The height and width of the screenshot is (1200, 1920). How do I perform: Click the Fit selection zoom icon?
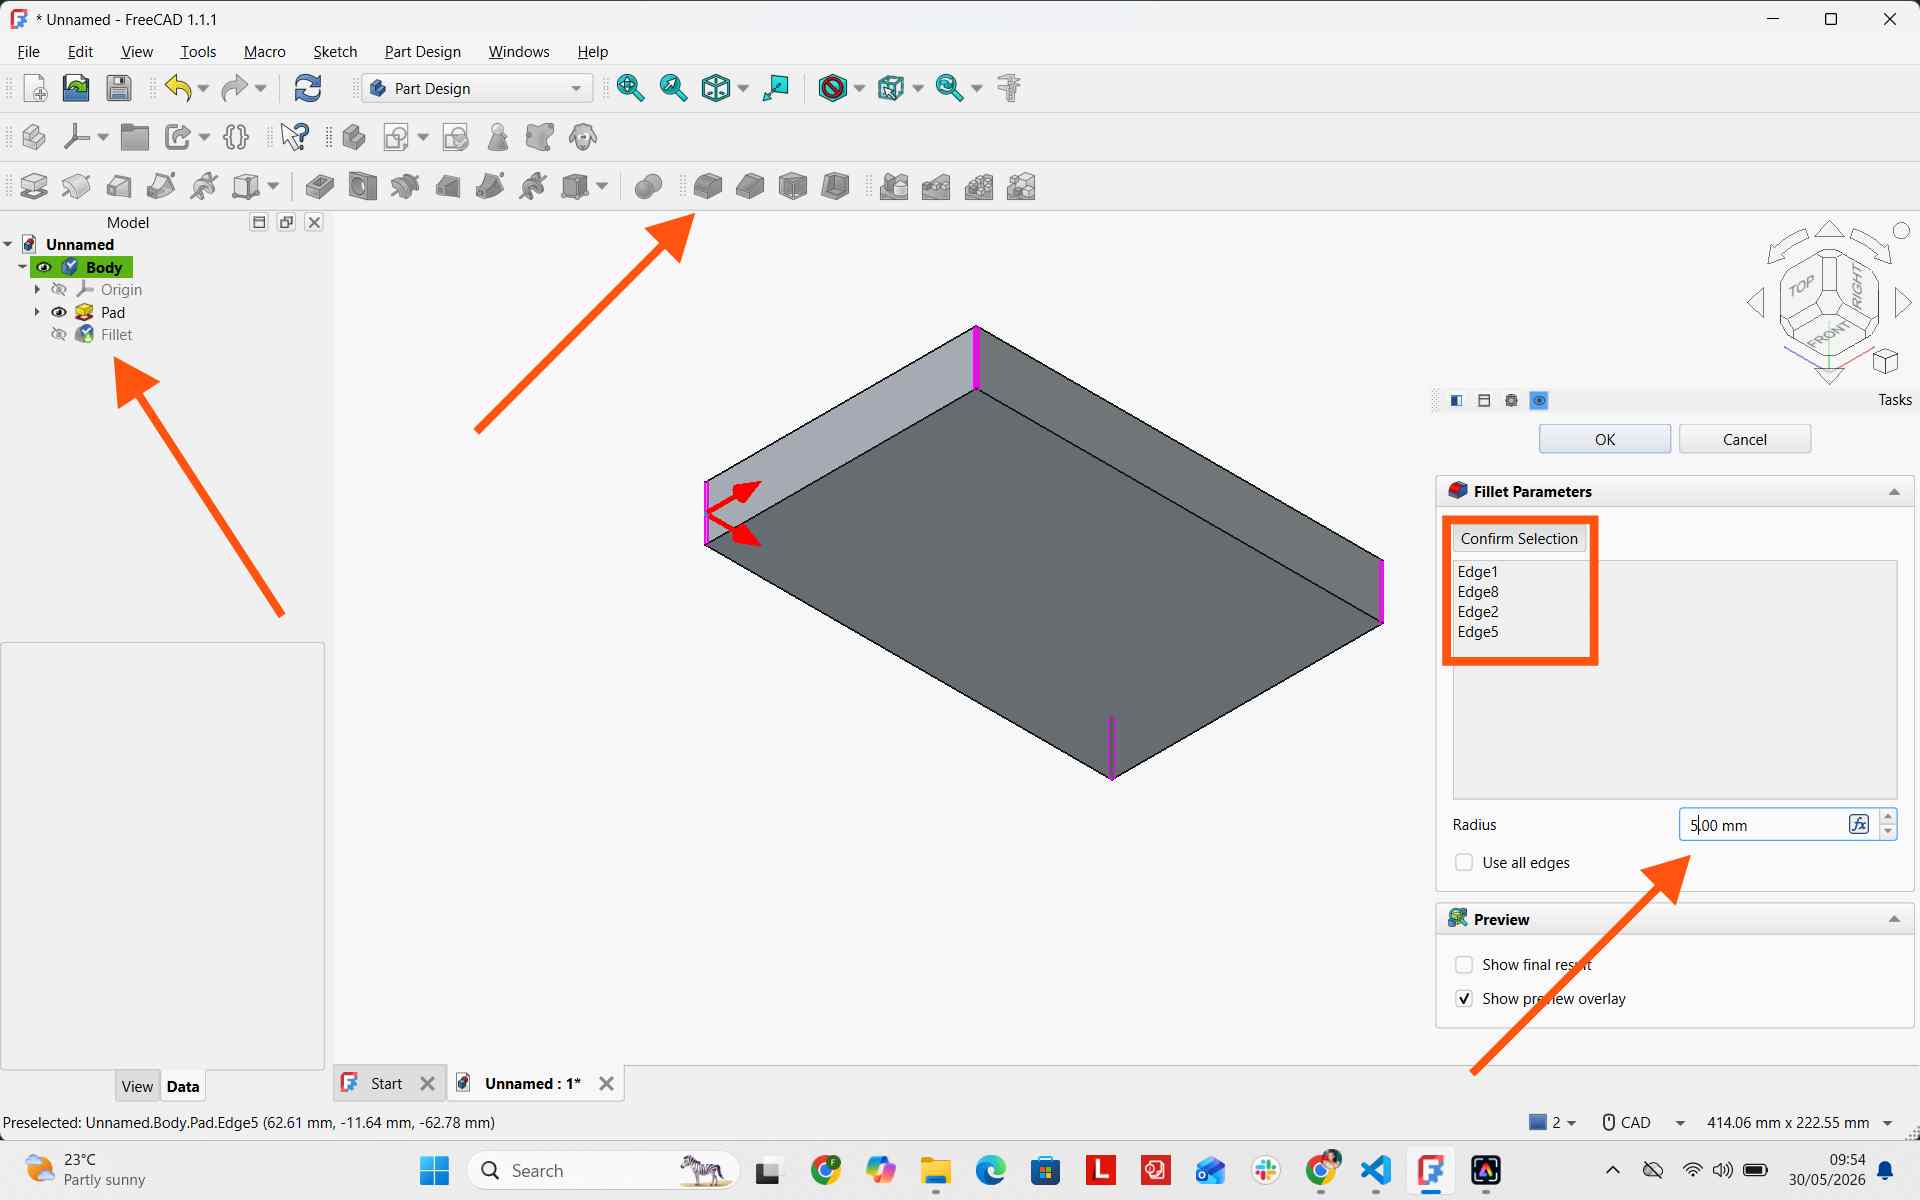[x=674, y=88]
